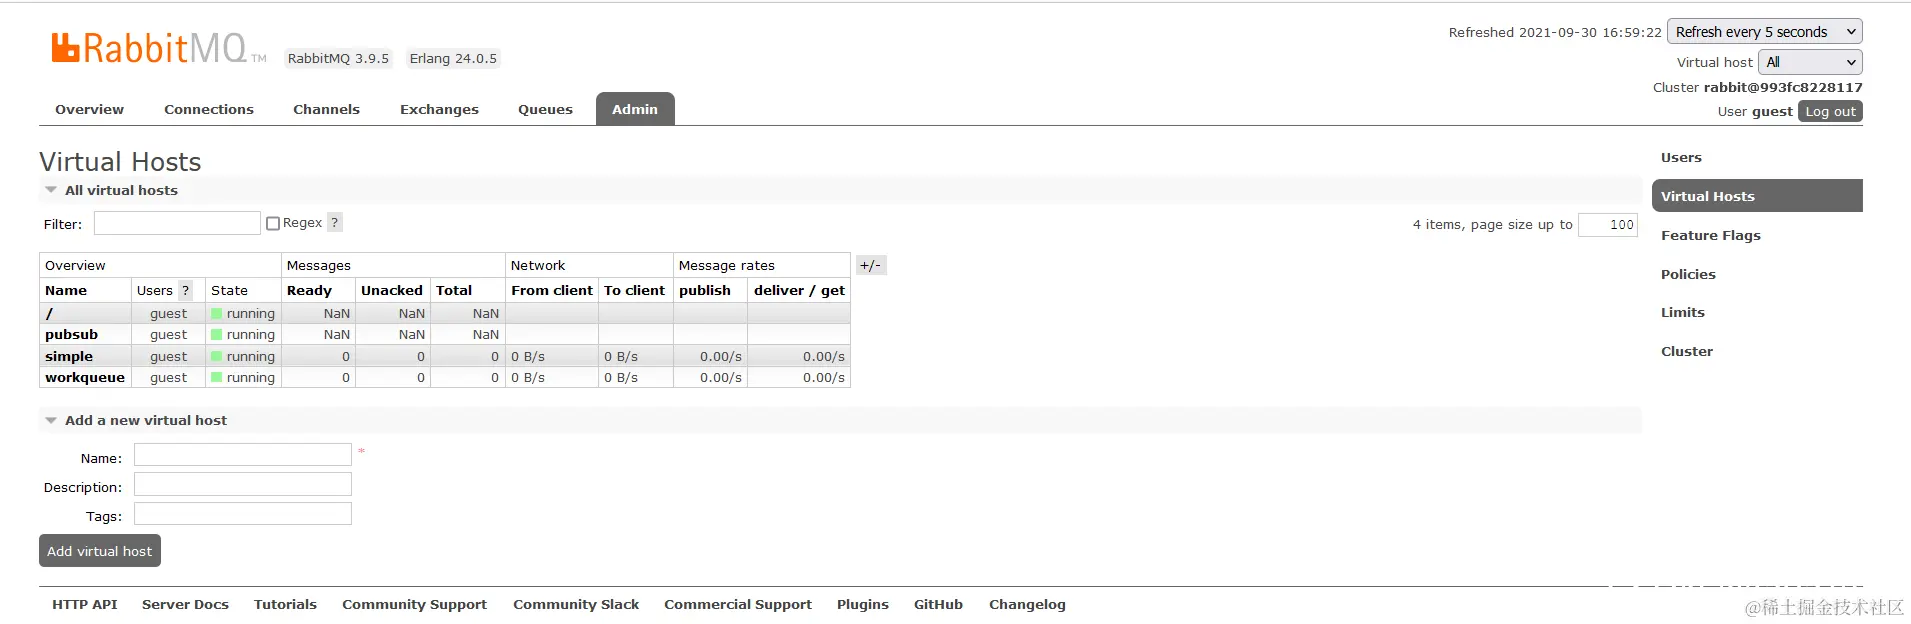Open the workqueue virtual host

click(x=85, y=377)
